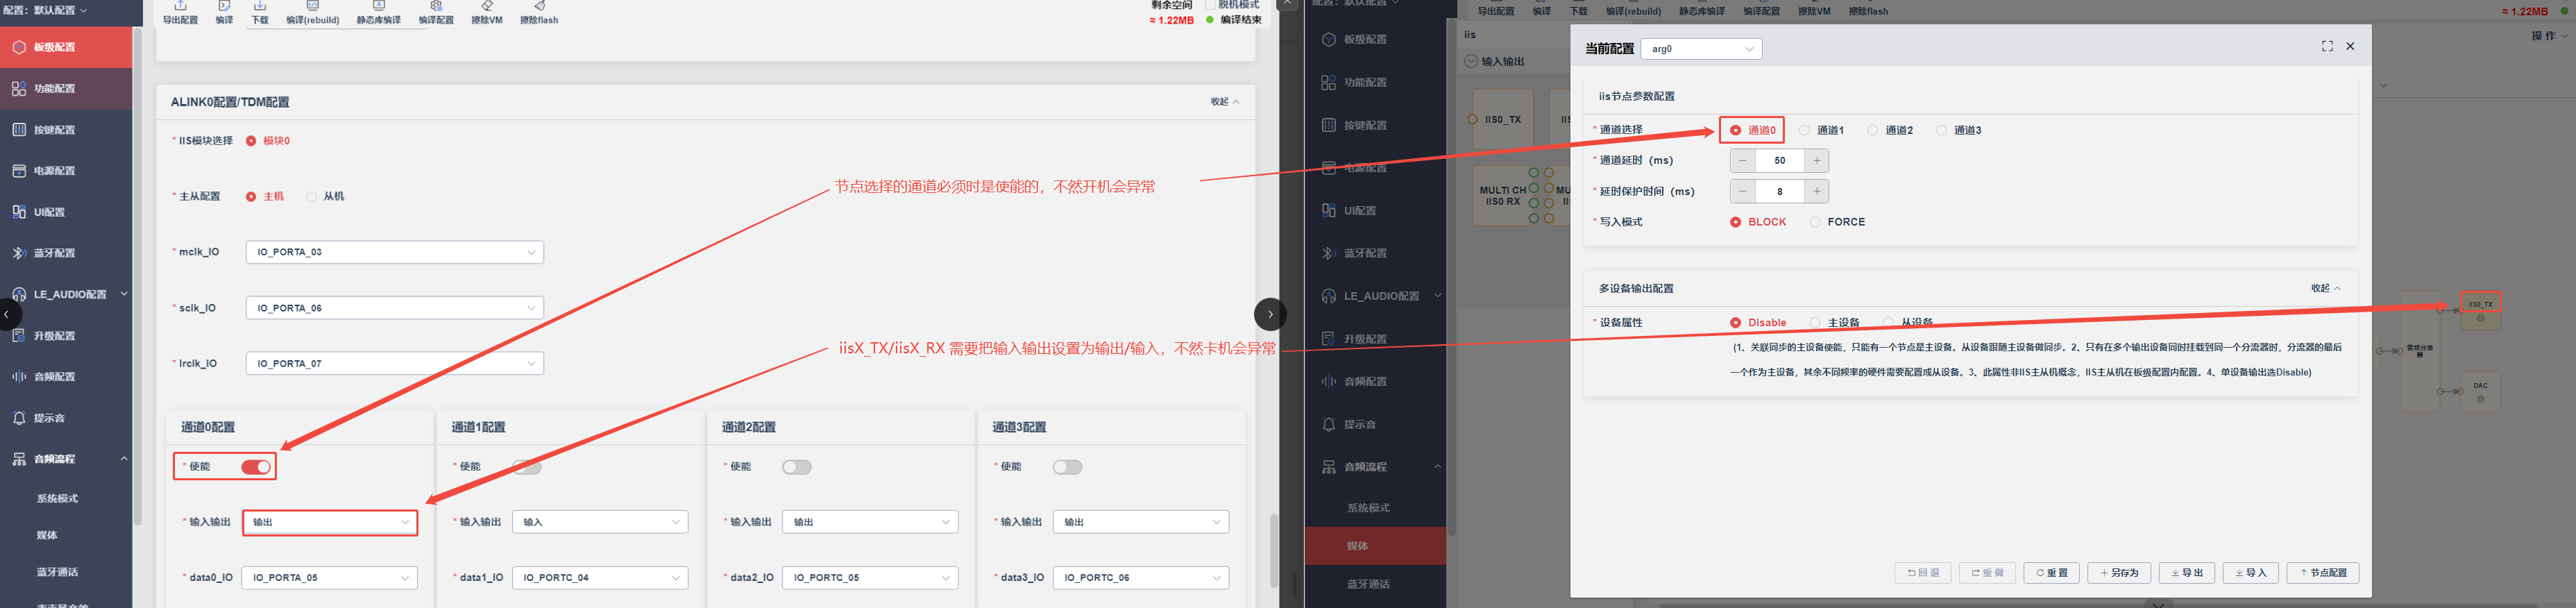Image resolution: width=2576 pixels, height=608 pixels.
Task: Open the sclk_IO dropdown
Action: [x=394, y=308]
